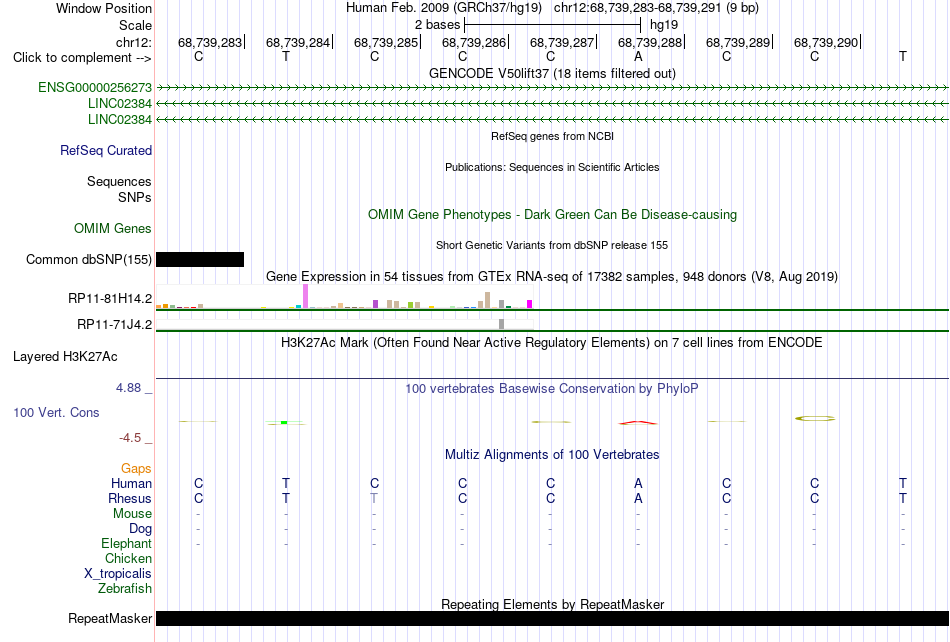Image resolution: width=950 pixels, height=642 pixels.
Task: Select the black RepeatMasker element bar
Action: pos(553,618)
